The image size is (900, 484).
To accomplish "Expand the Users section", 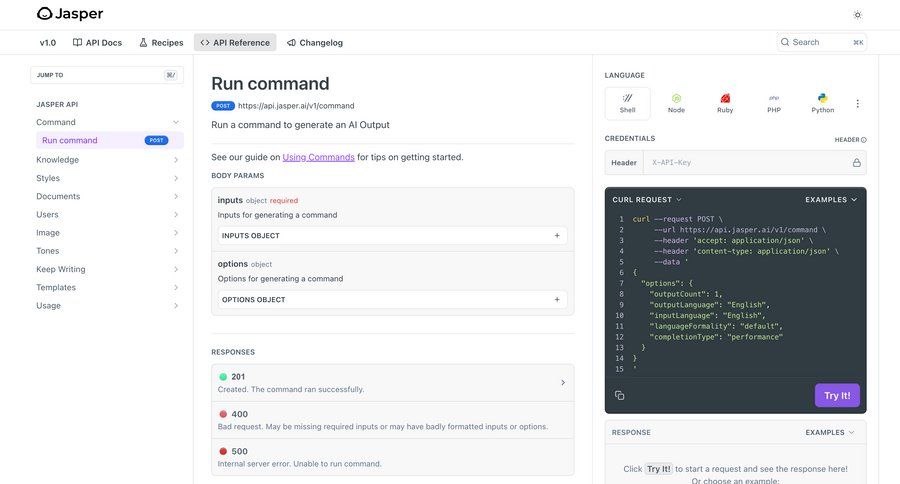I will 176,214.
